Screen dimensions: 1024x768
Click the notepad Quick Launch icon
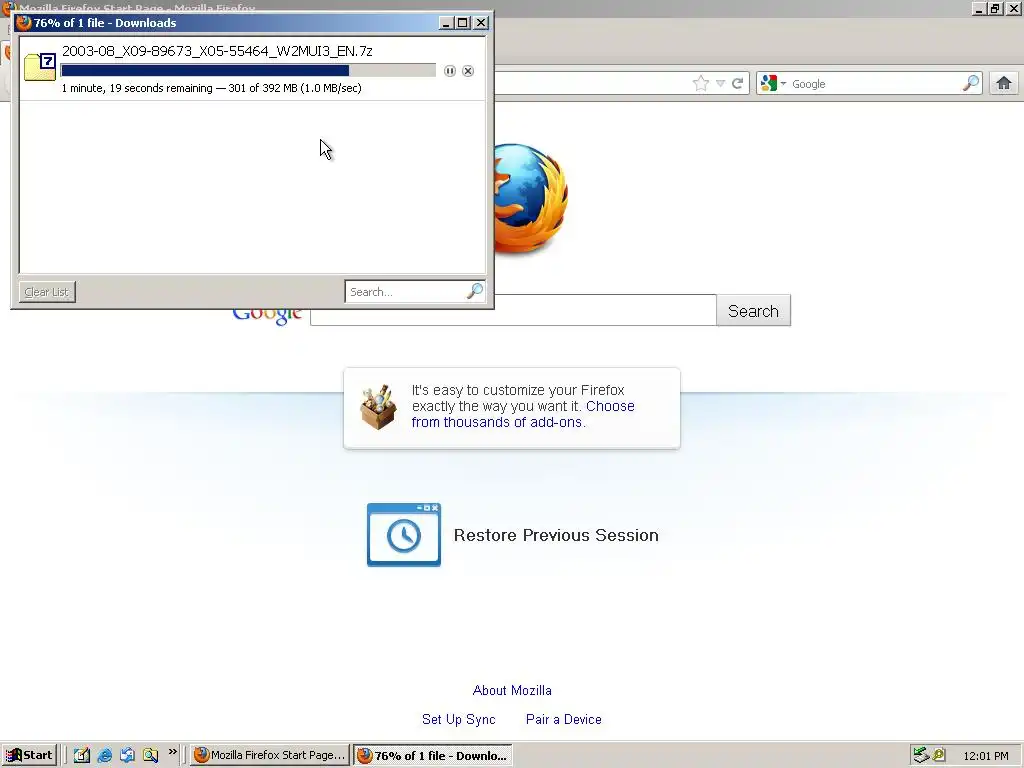tap(82, 756)
